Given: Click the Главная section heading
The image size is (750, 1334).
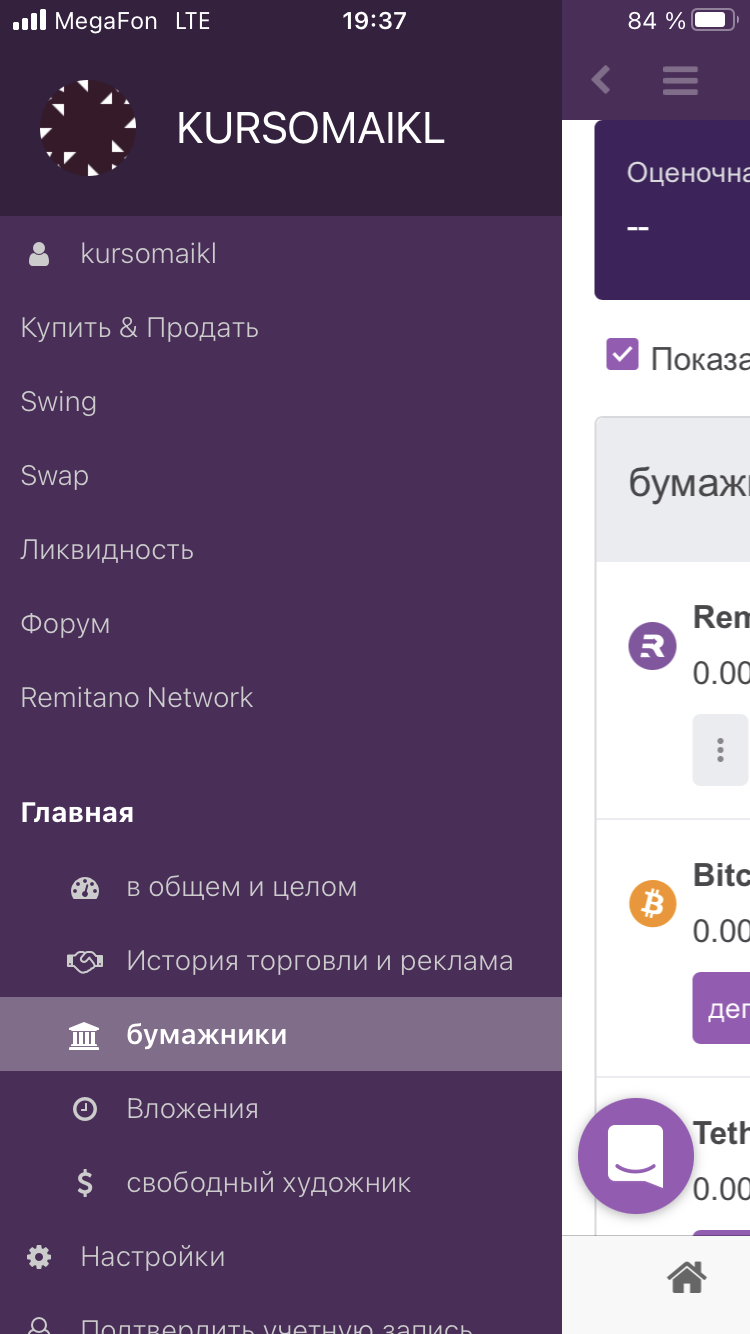Looking at the screenshot, I should [x=77, y=812].
